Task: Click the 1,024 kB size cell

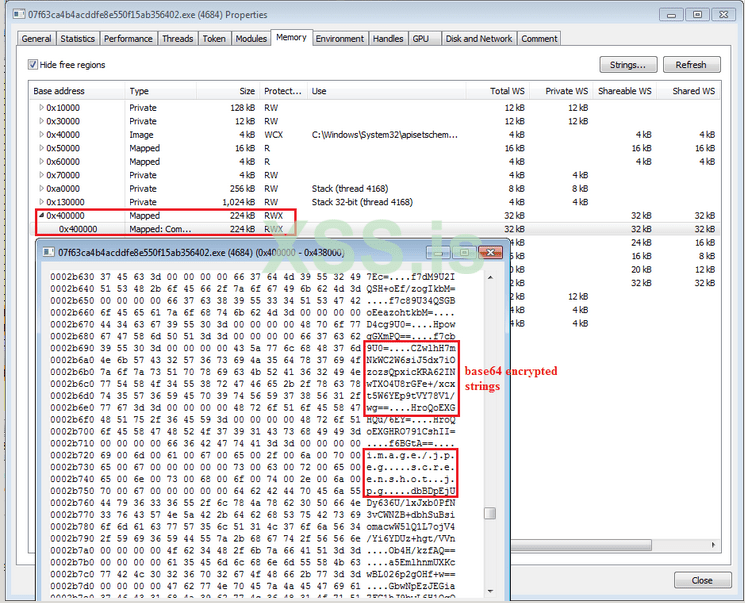Action: (238, 202)
